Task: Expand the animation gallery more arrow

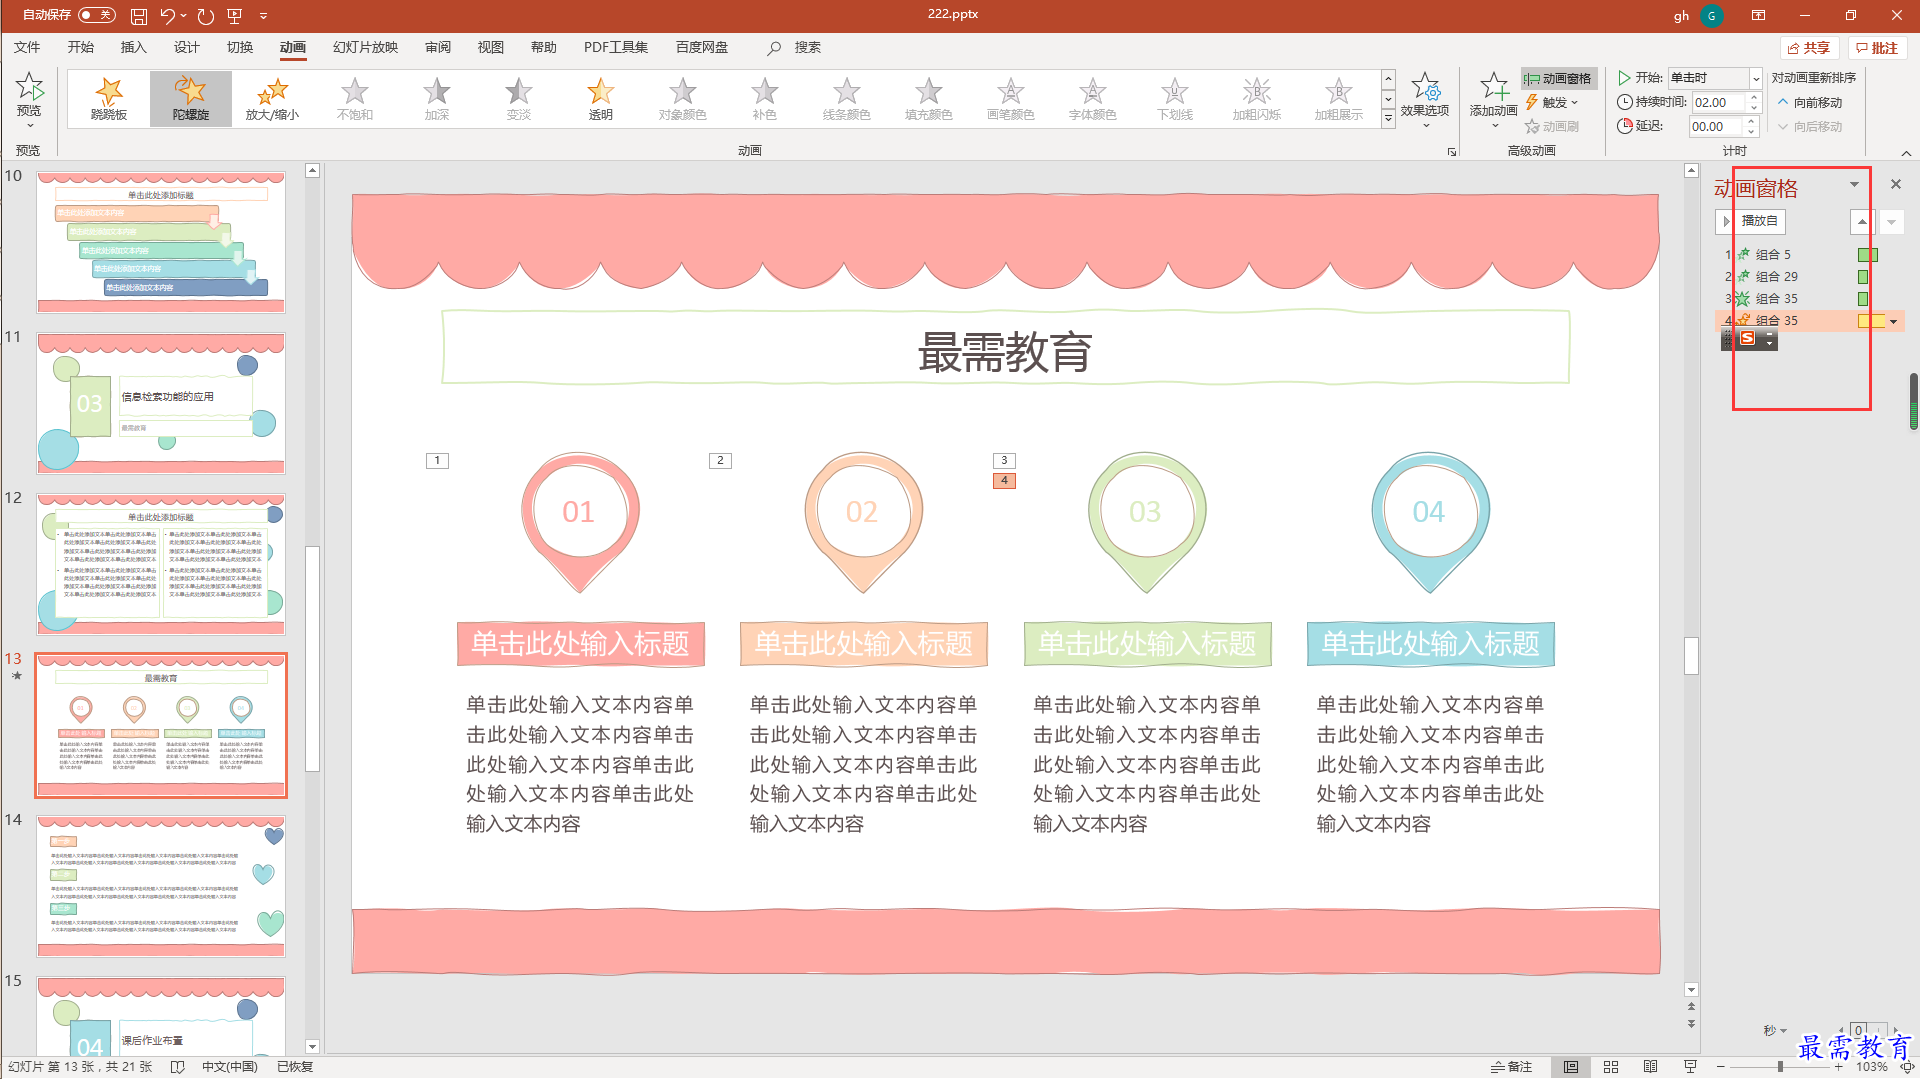Action: point(1388,119)
